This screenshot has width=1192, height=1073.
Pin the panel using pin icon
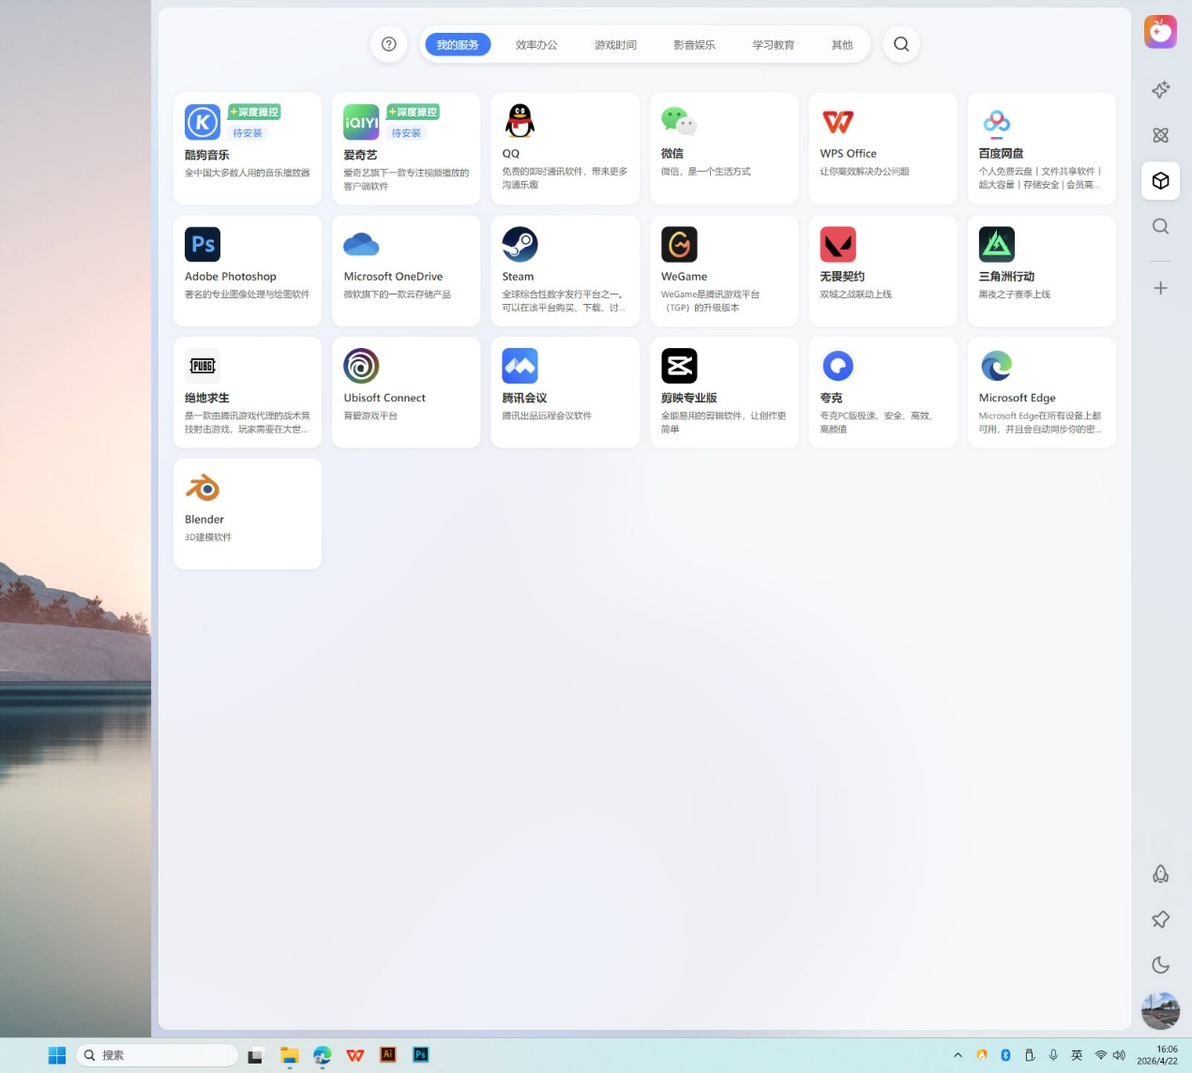(1160, 919)
